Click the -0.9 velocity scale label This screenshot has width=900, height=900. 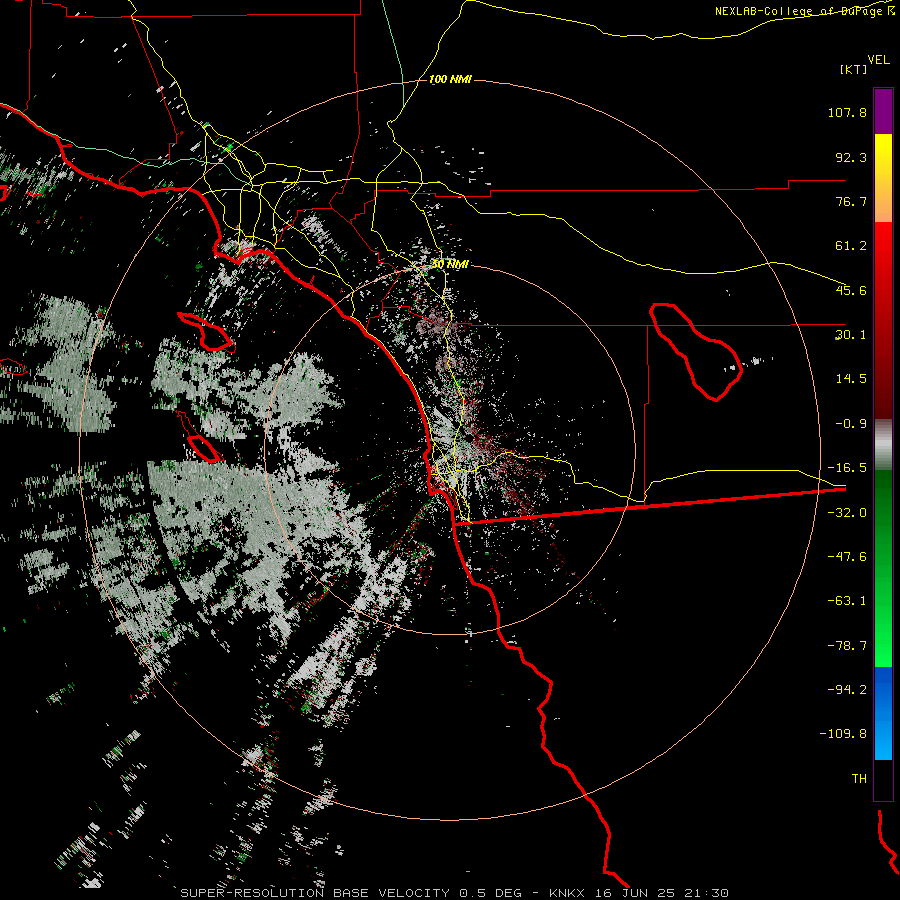tap(851, 424)
